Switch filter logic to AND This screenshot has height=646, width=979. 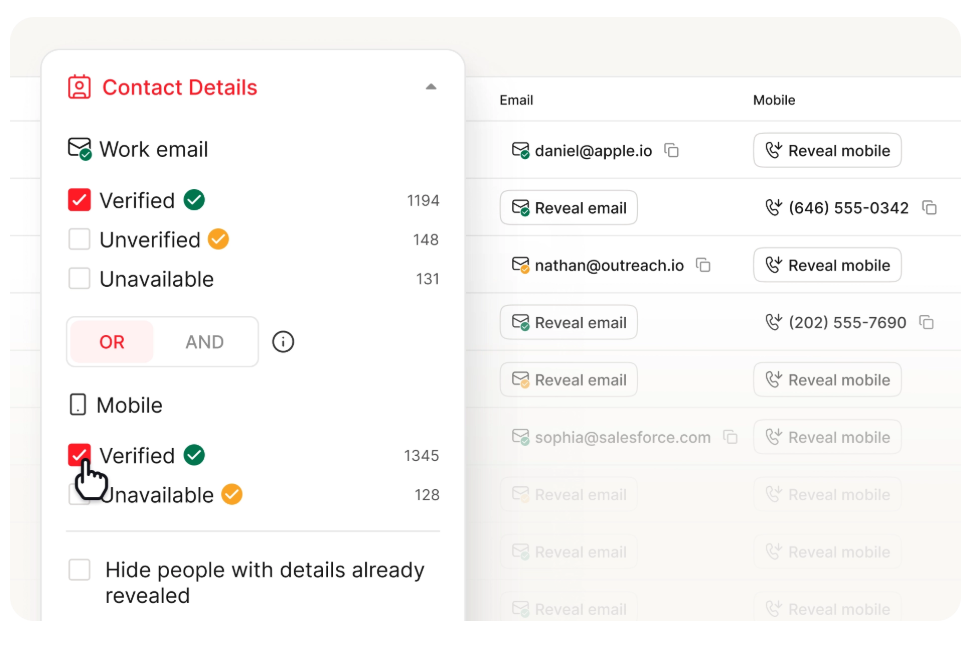click(204, 342)
